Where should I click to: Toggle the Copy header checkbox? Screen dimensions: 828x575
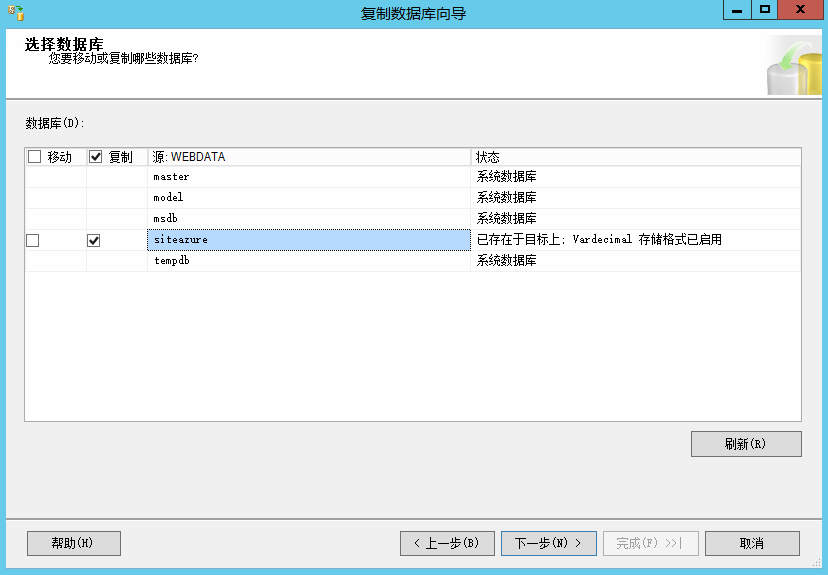click(x=96, y=157)
